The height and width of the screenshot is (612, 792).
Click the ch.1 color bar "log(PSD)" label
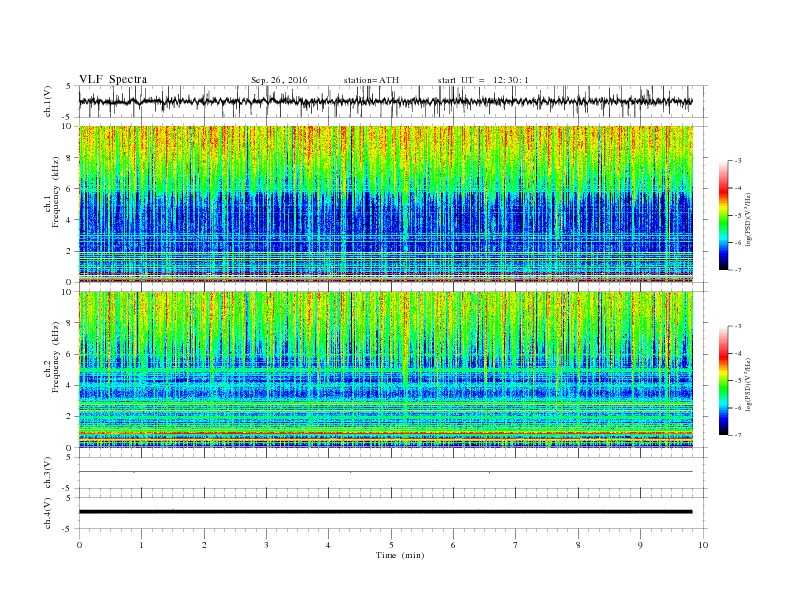pos(749,220)
